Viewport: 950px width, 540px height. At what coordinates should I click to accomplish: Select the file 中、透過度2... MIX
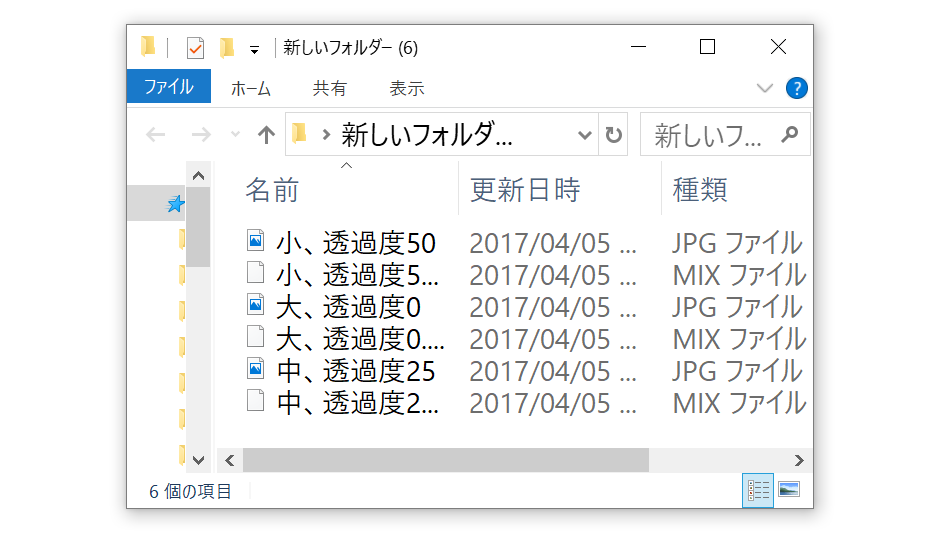click(357, 404)
